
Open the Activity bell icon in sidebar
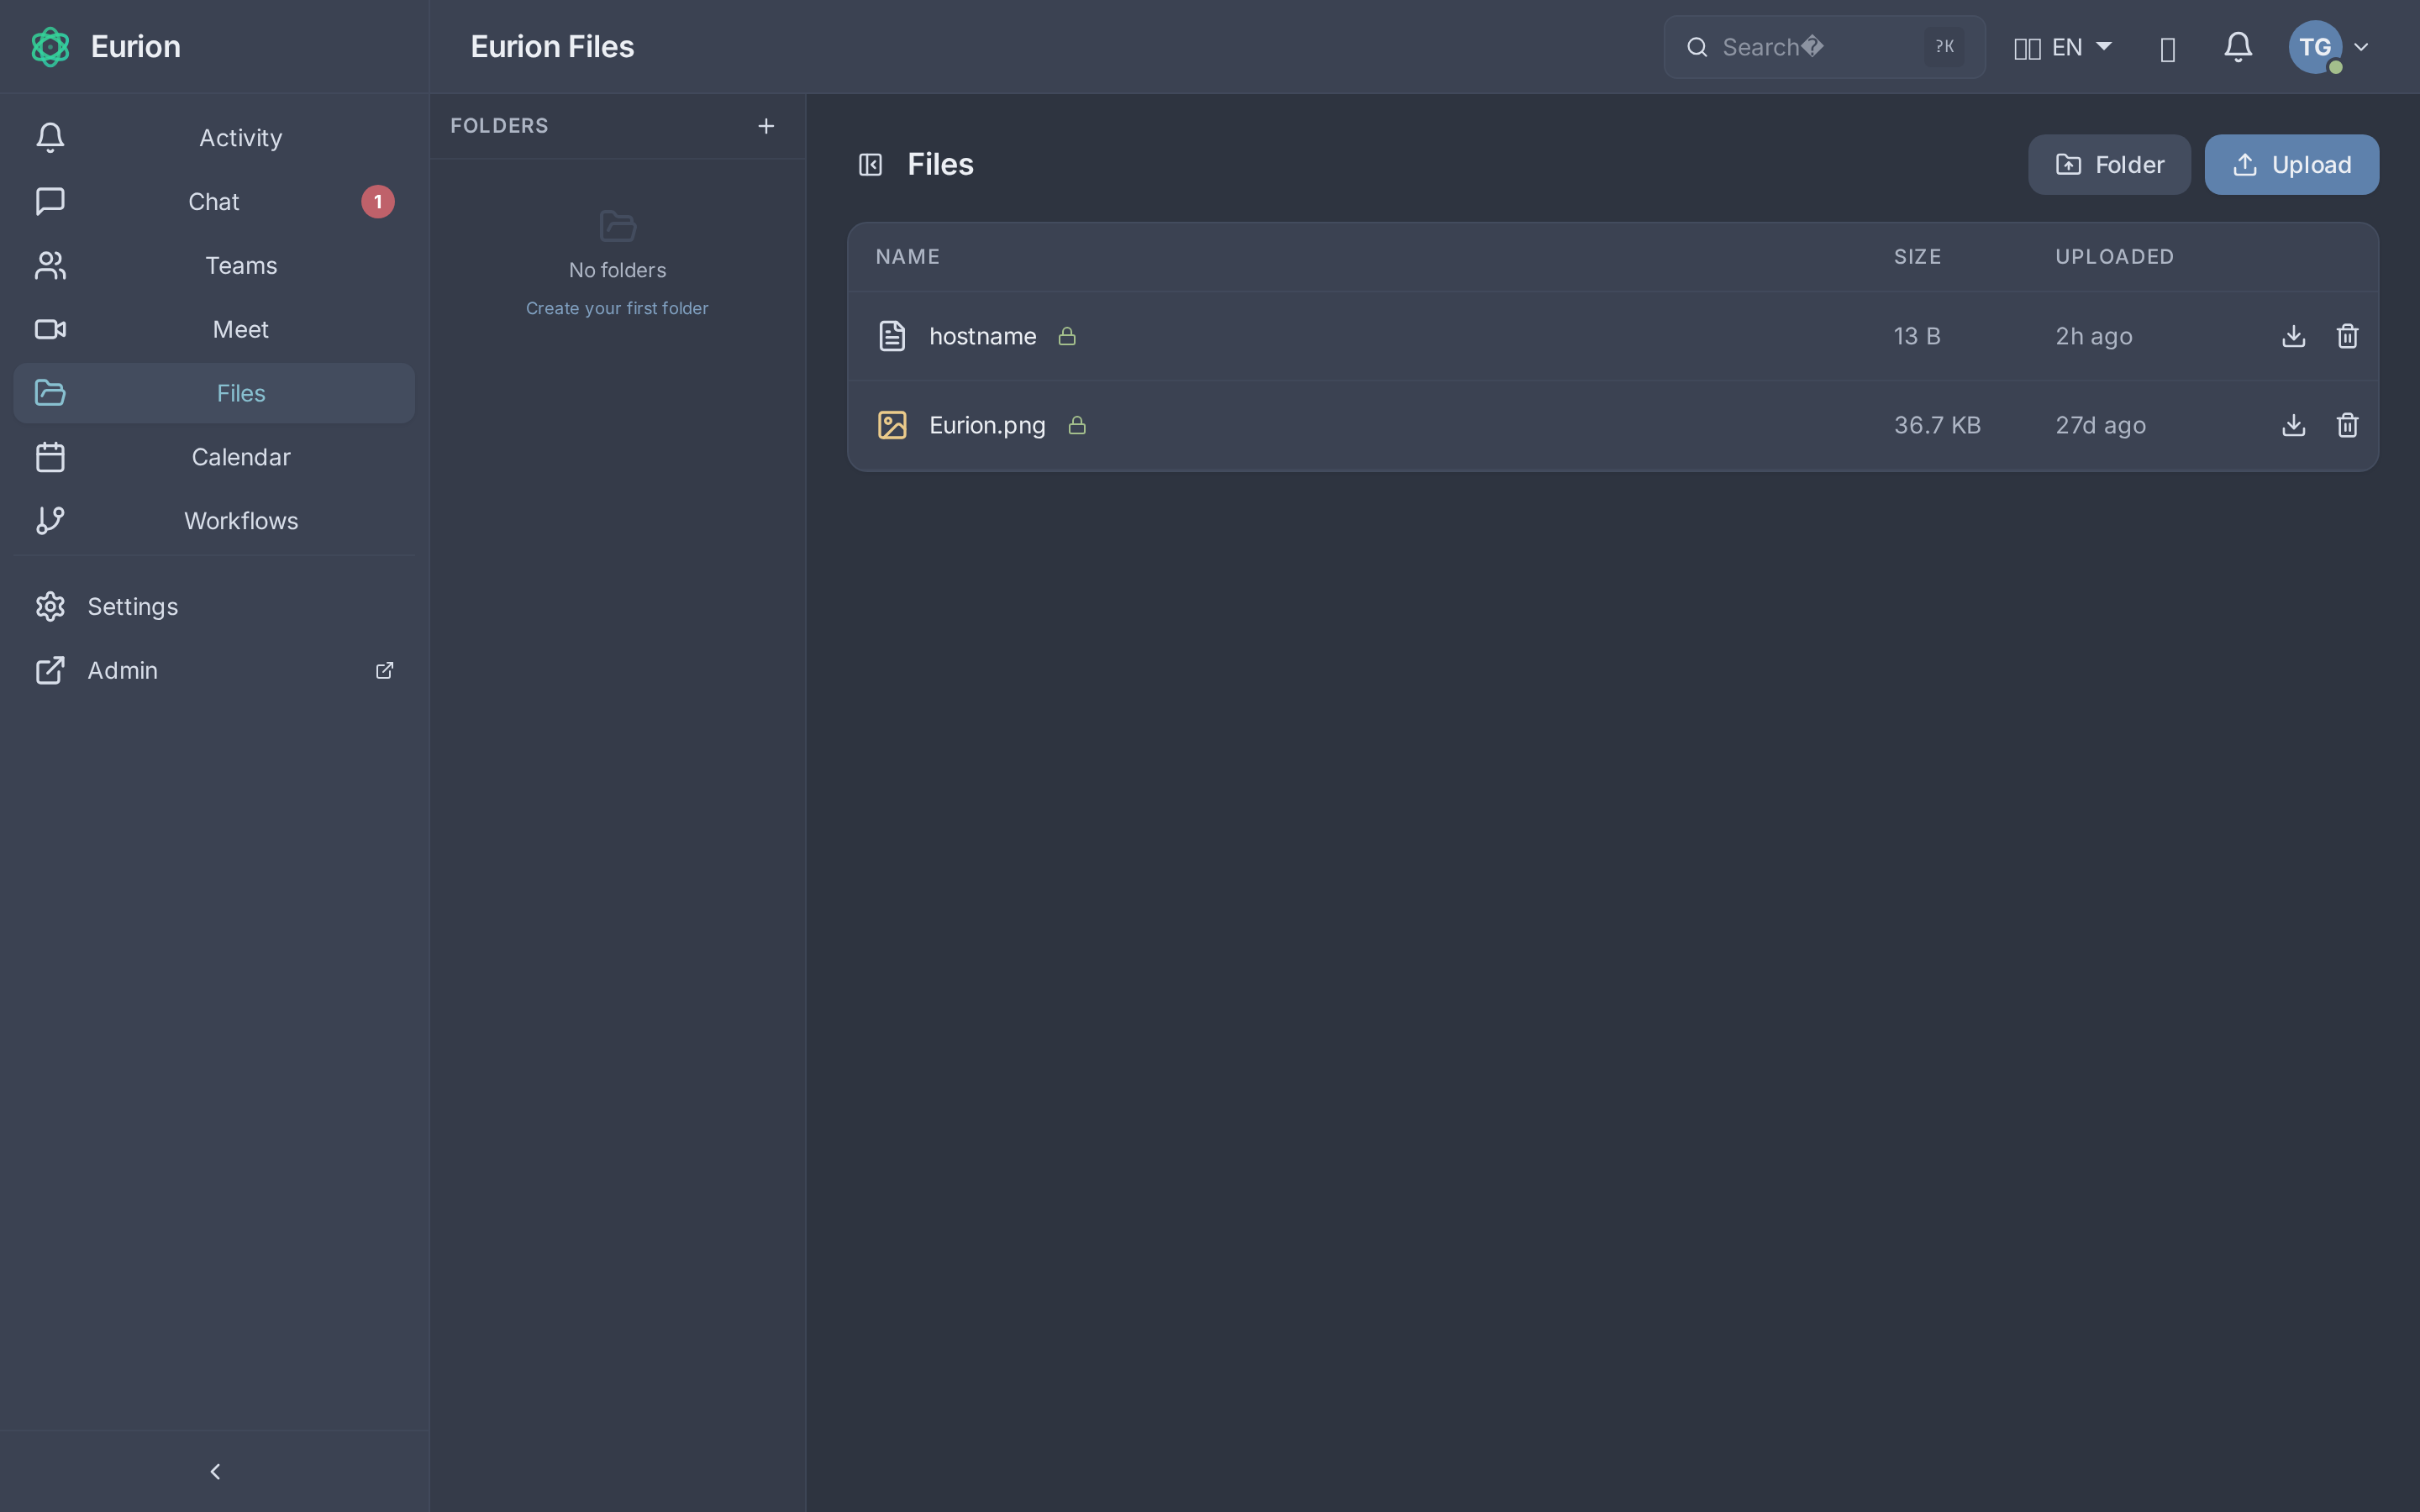coord(50,137)
